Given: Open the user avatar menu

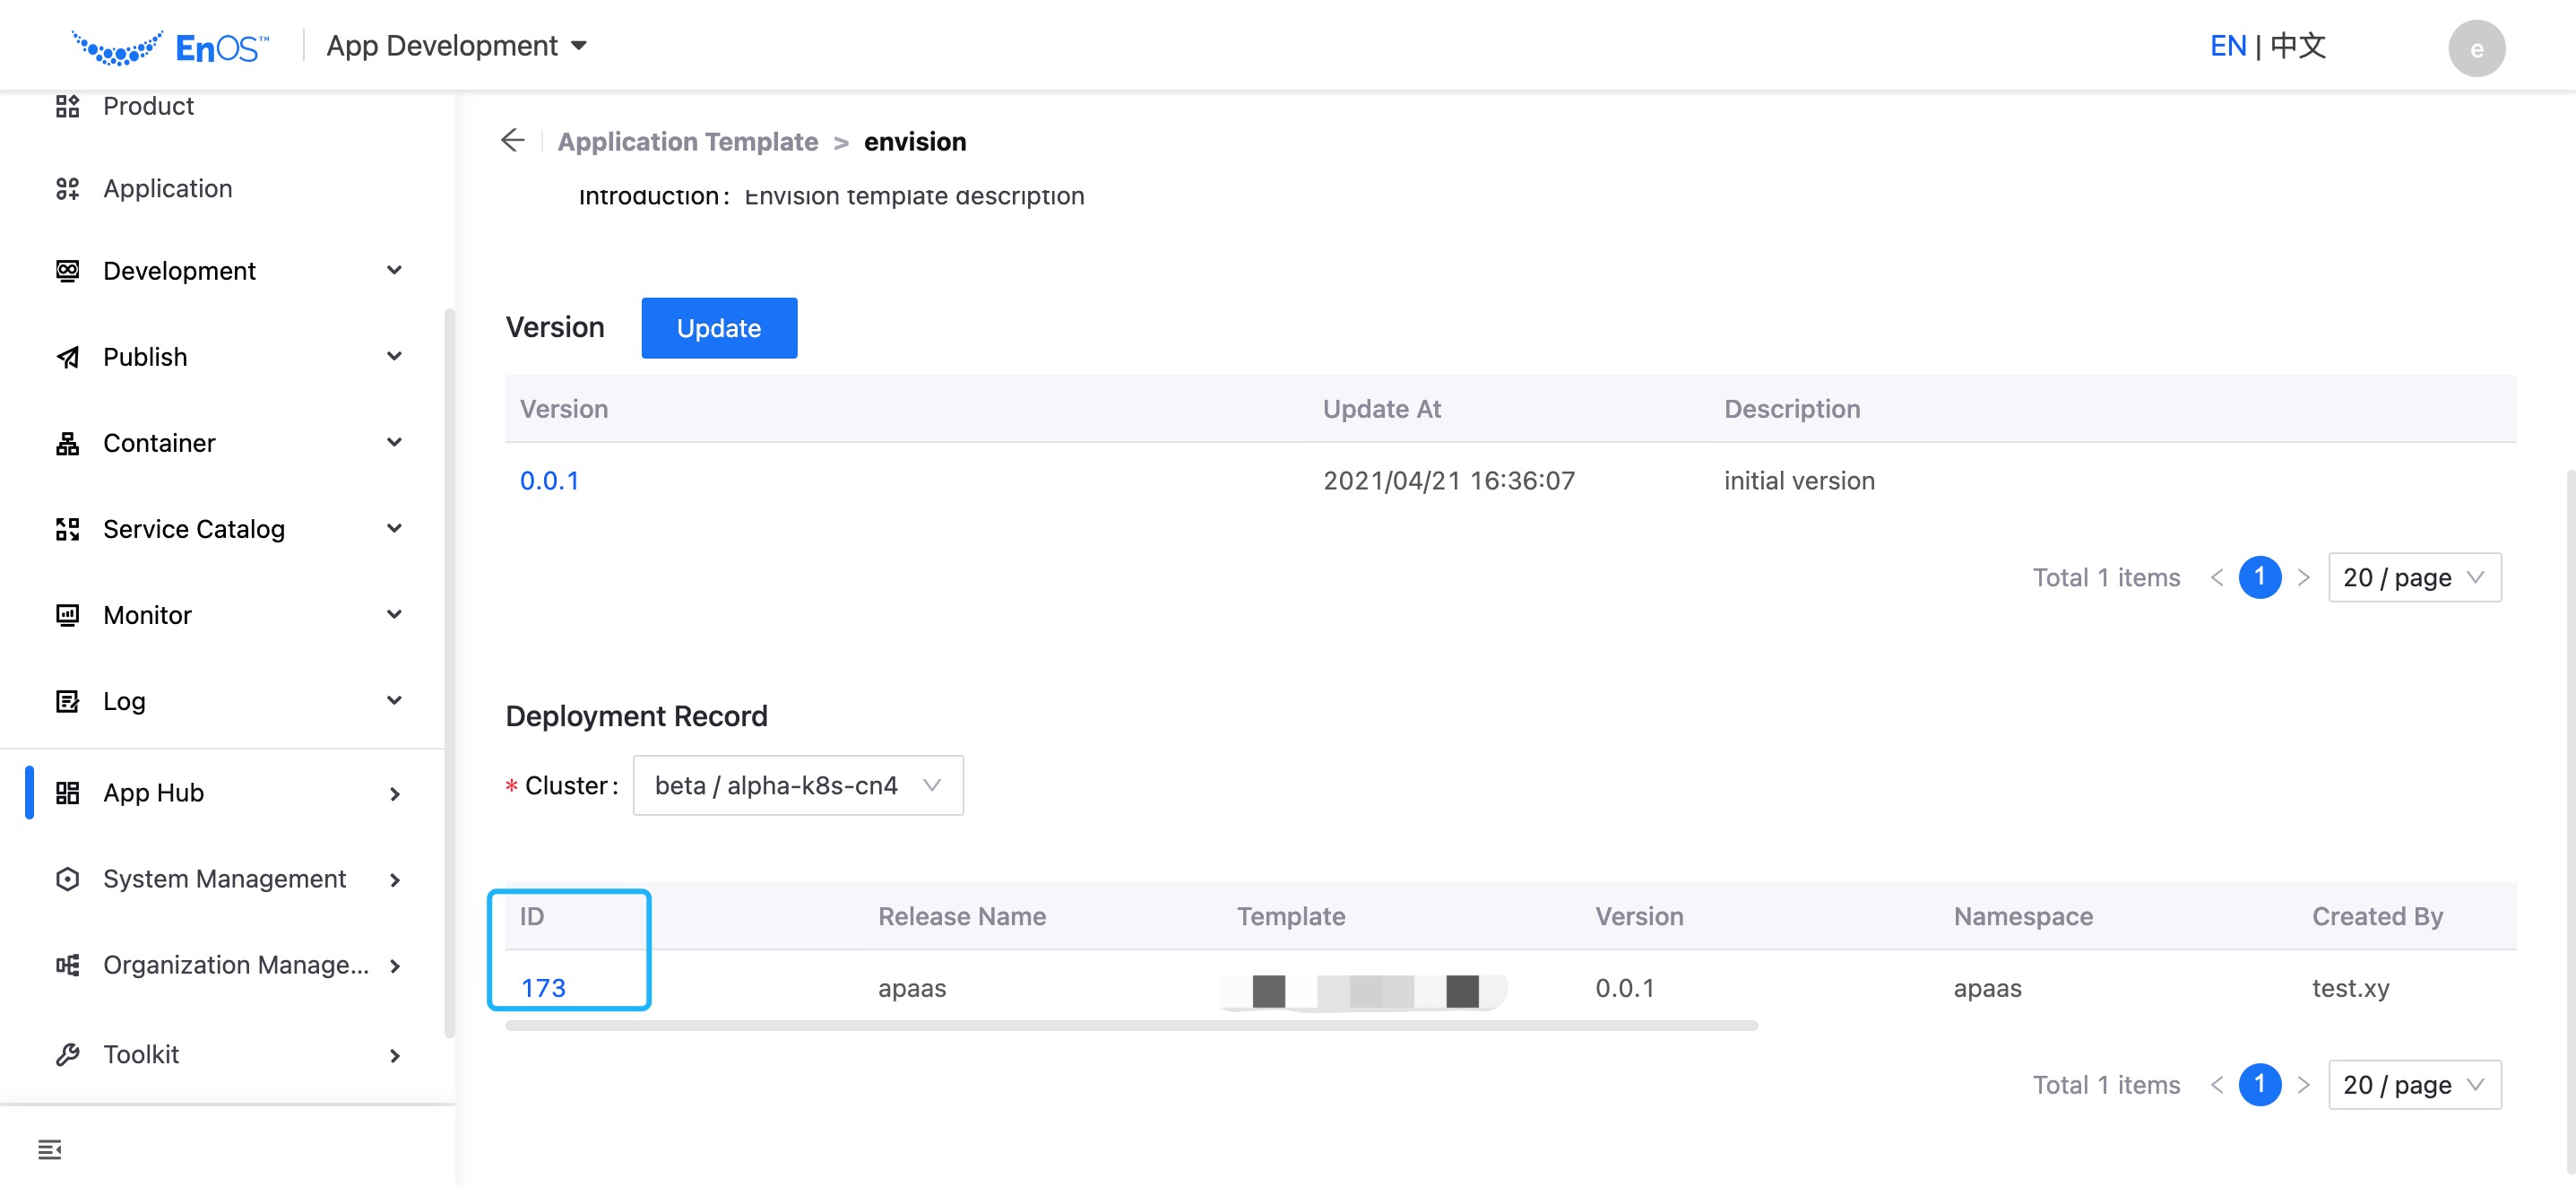Looking at the screenshot, I should [x=2476, y=48].
